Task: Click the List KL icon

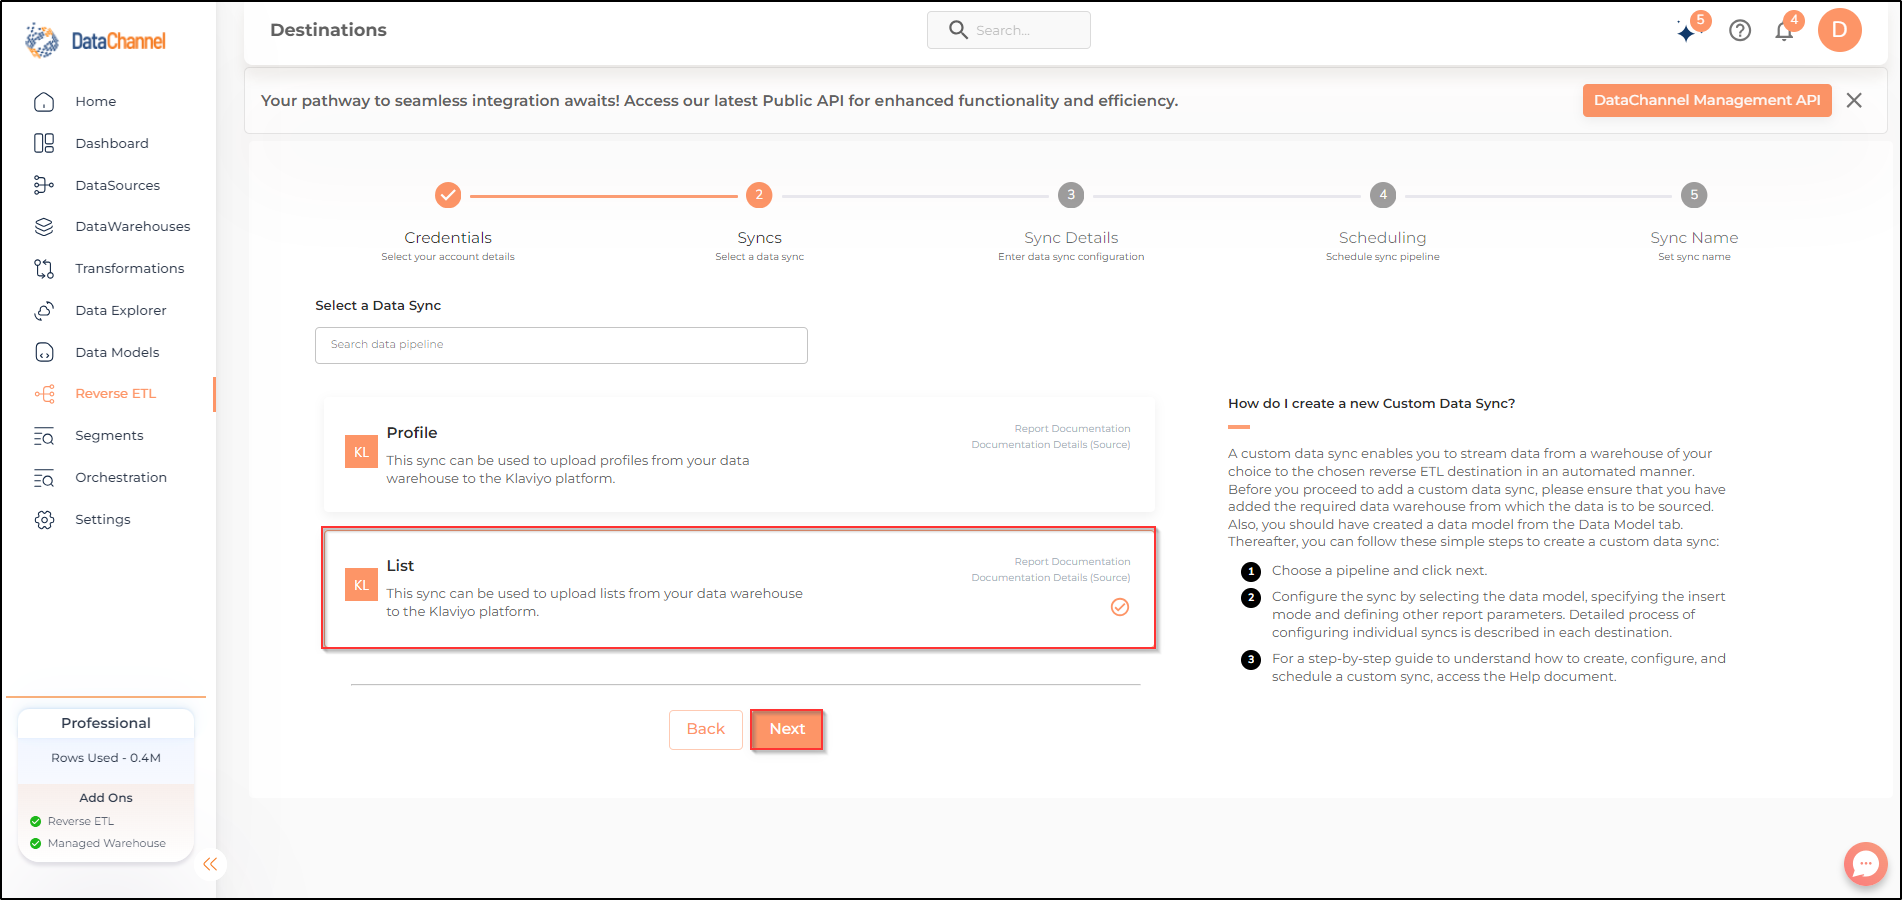Action: tap(361, 585)
